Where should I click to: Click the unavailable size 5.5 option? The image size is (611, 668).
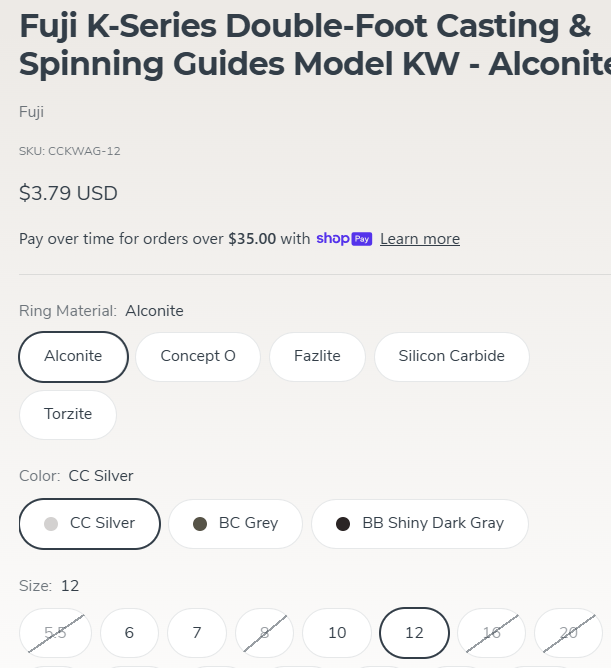(x=55, y=633)
